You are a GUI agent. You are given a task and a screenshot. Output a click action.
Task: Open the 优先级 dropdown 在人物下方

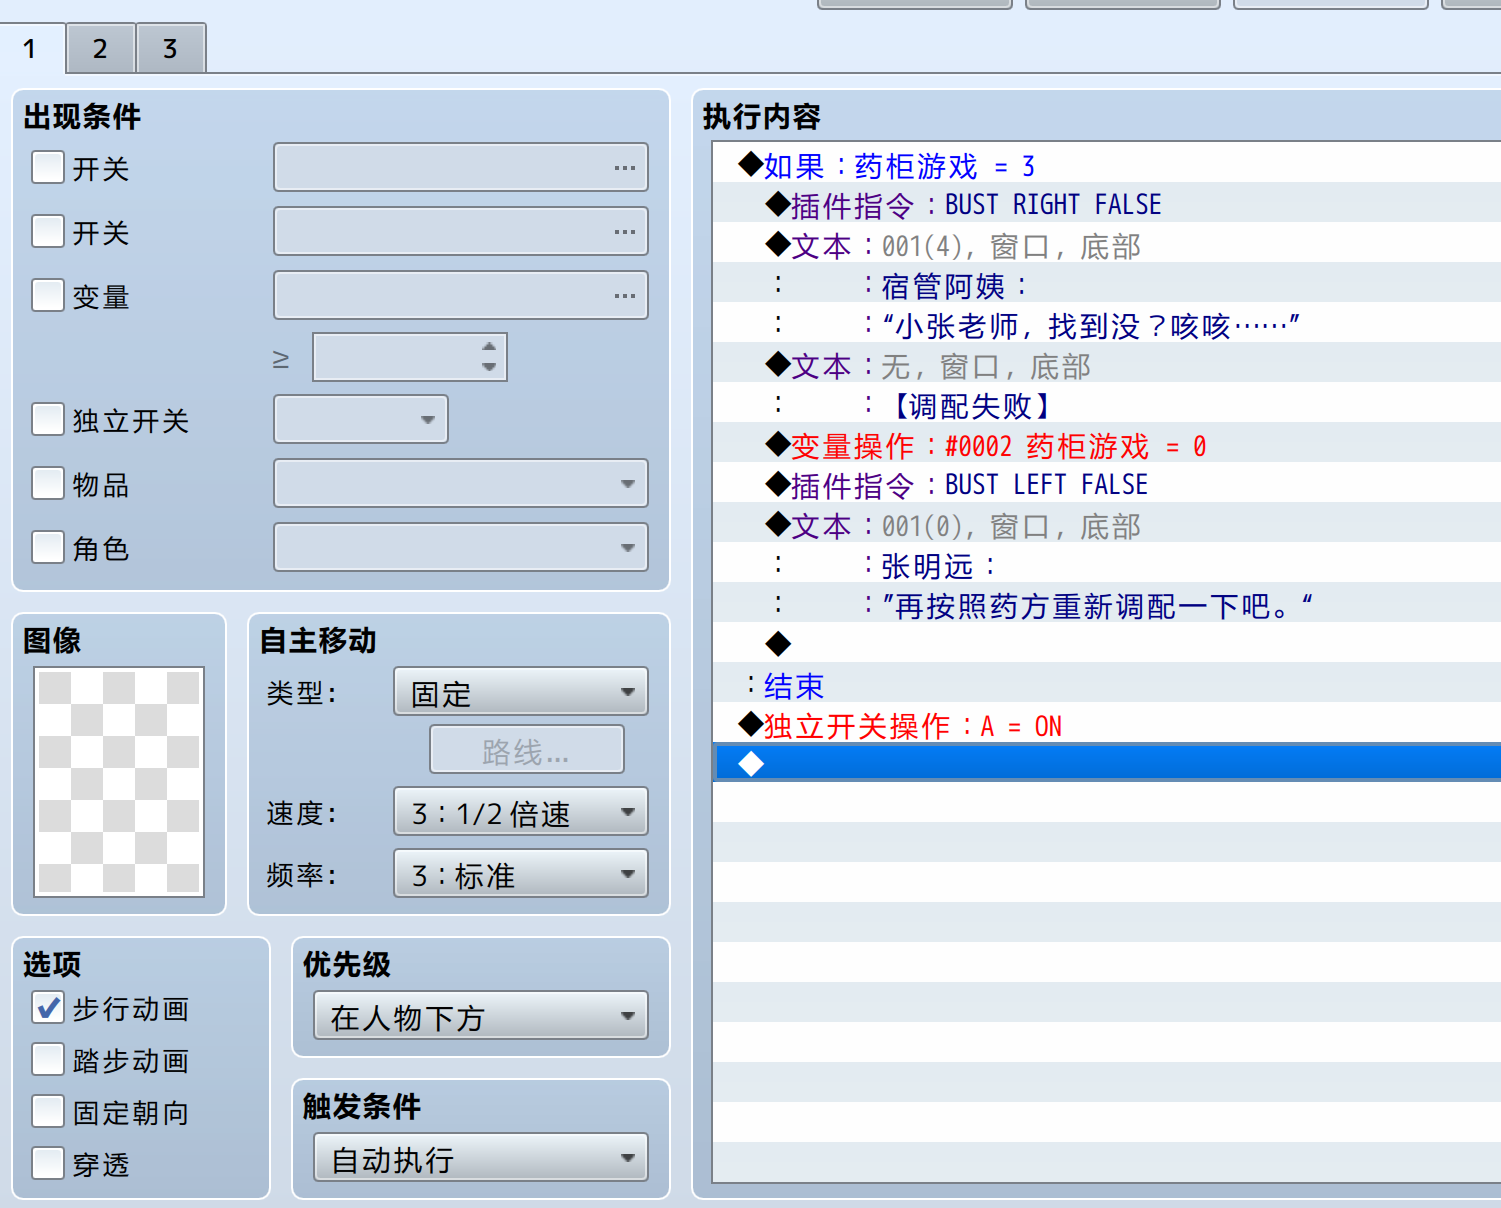(481, 1016)
